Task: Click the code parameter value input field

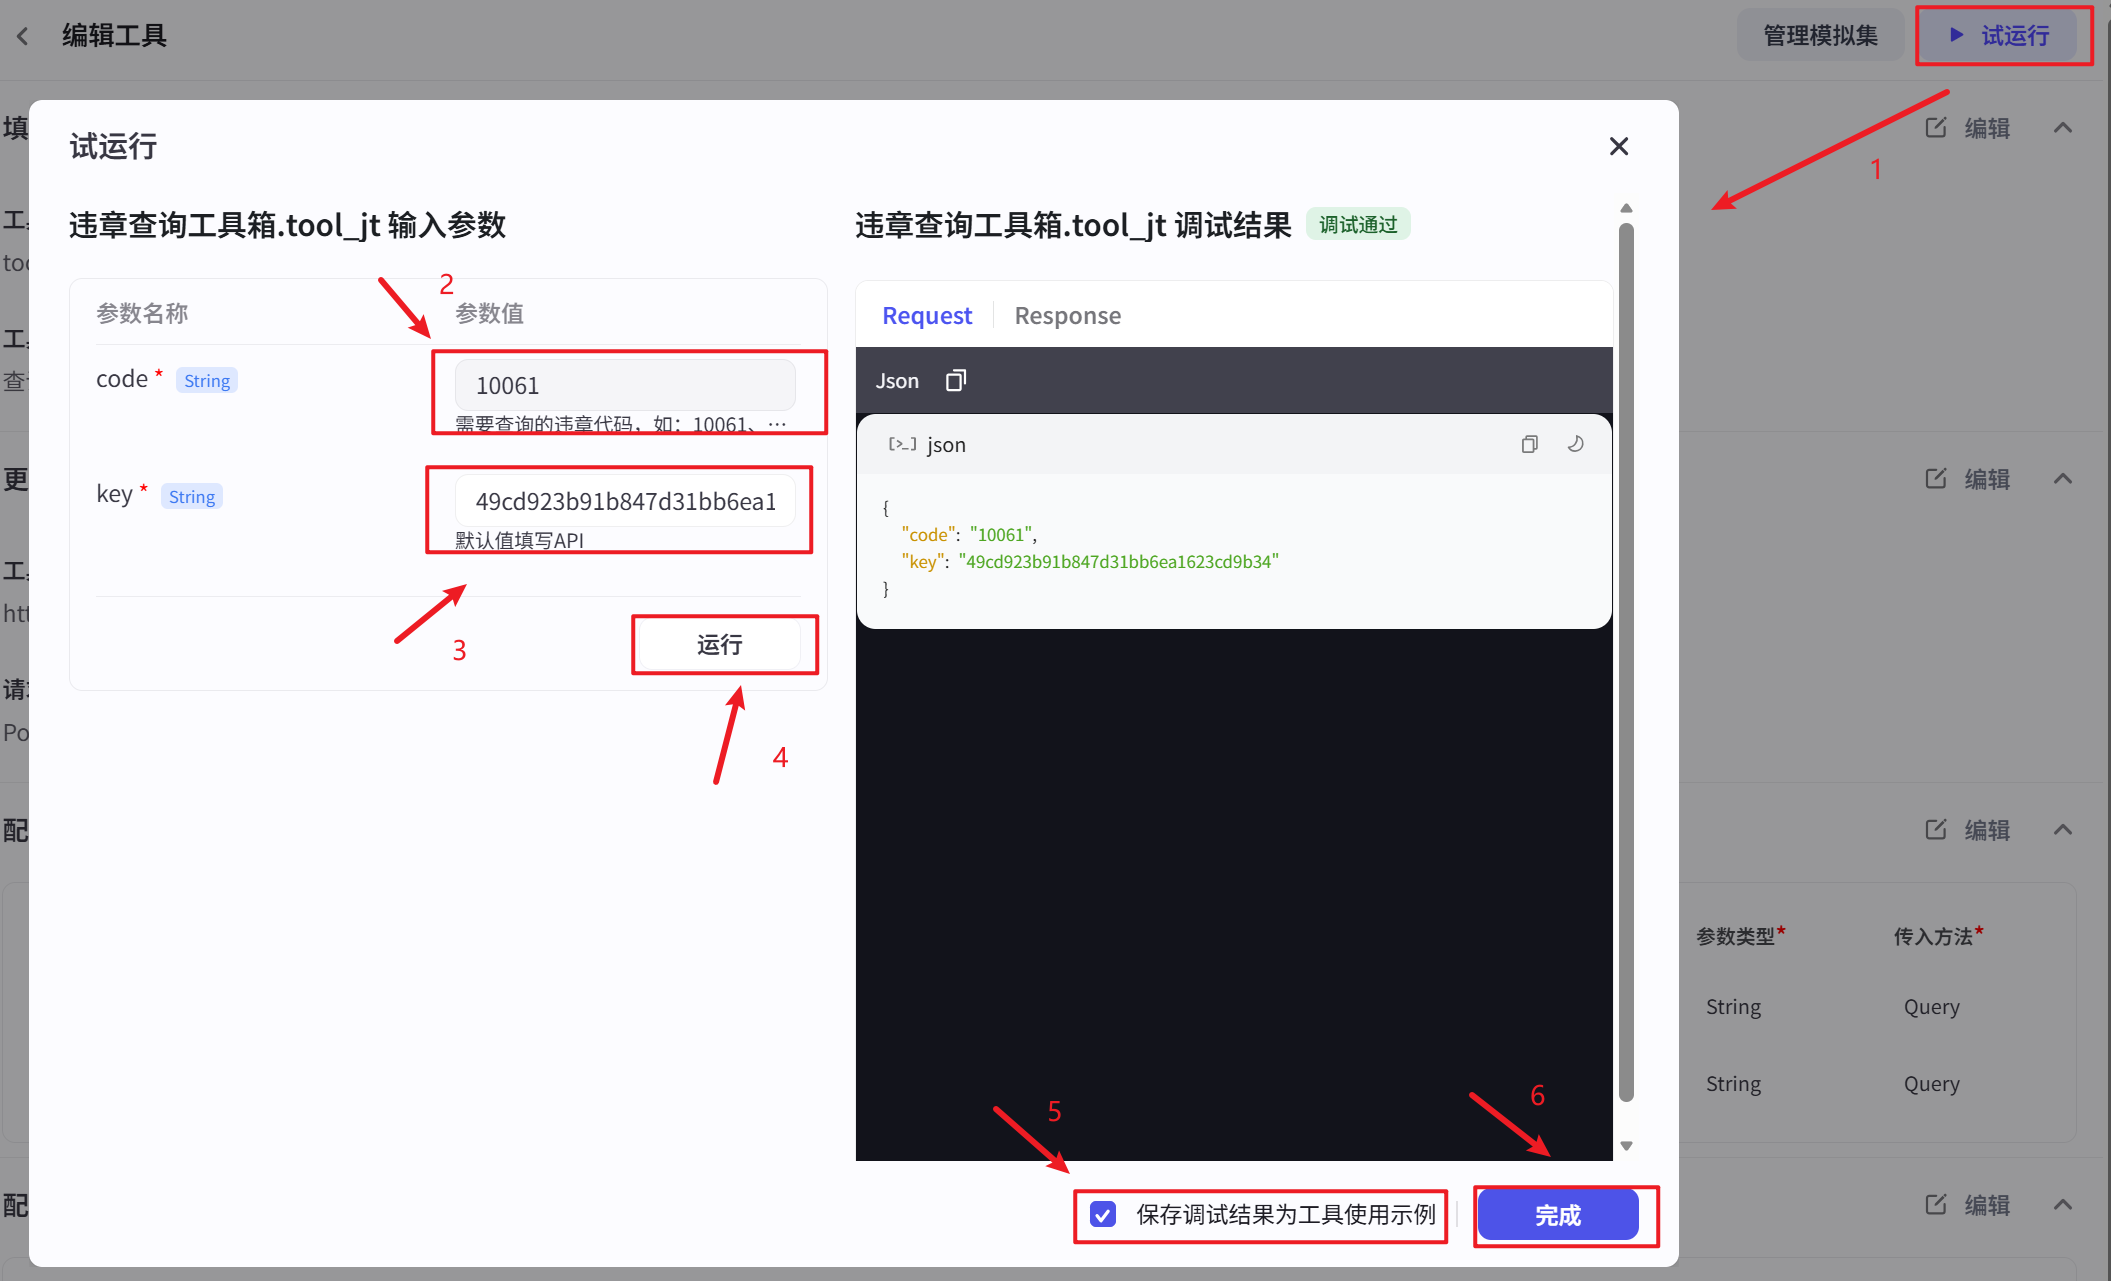Action: 625,385
